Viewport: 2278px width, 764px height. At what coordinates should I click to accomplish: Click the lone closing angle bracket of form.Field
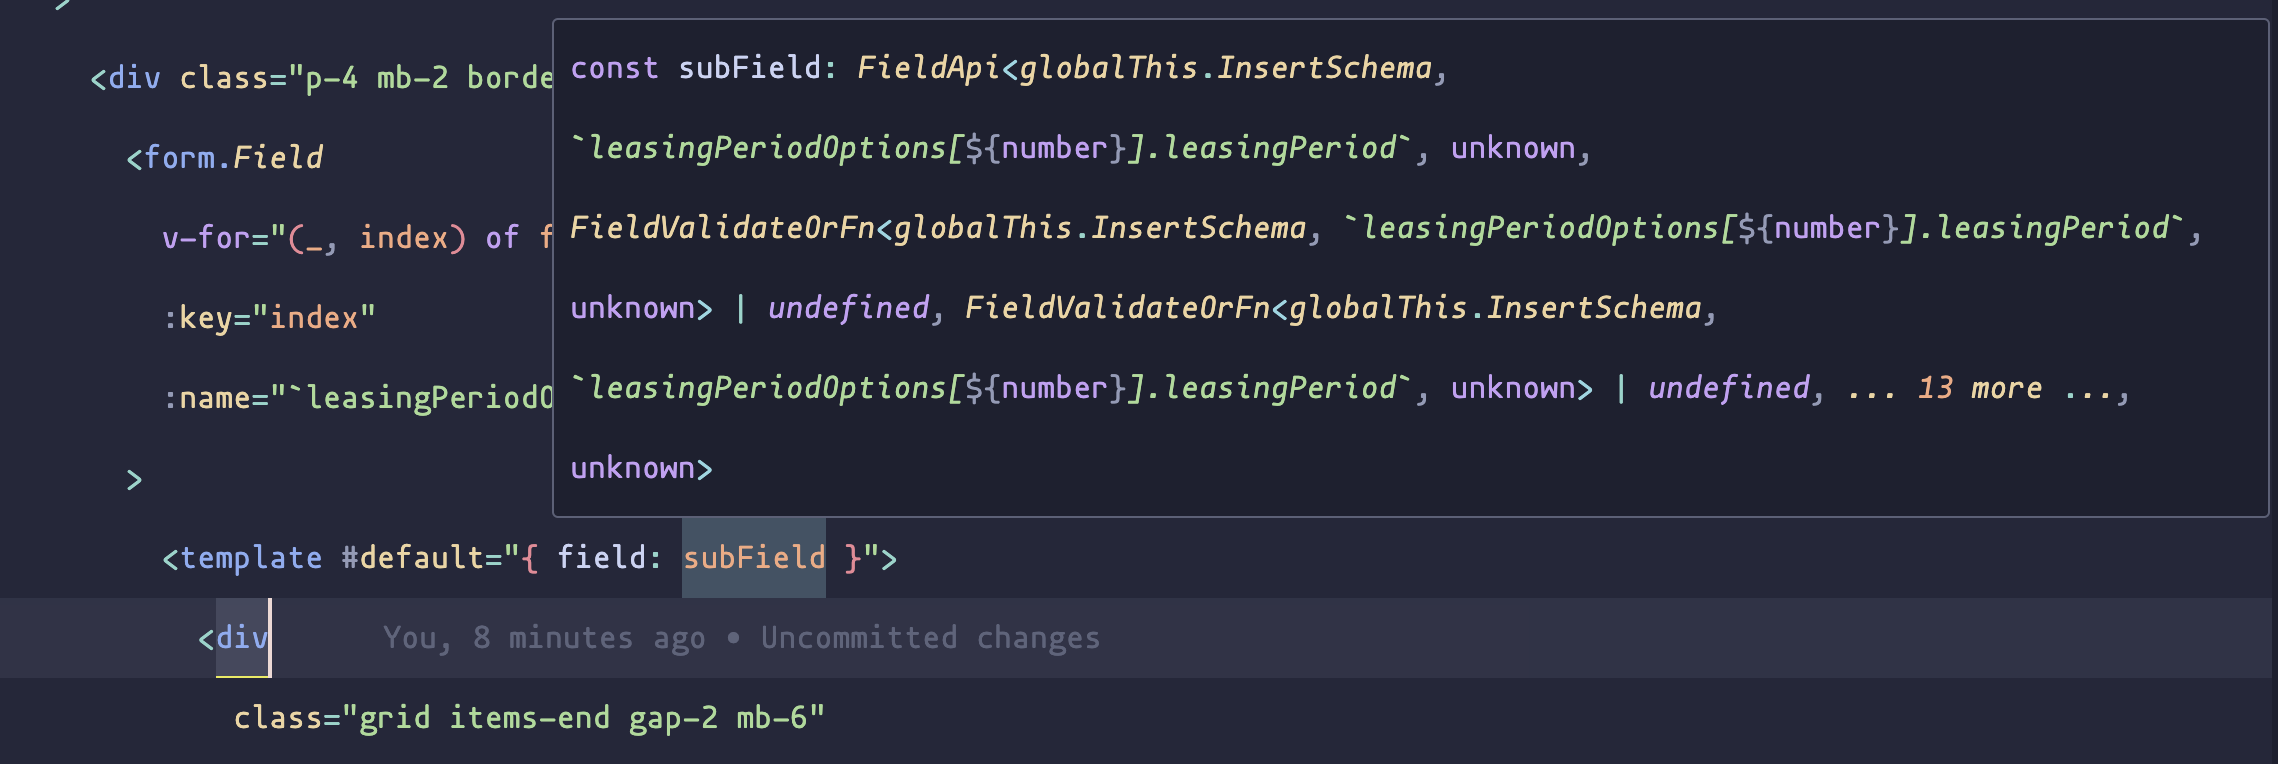[134, 479]
